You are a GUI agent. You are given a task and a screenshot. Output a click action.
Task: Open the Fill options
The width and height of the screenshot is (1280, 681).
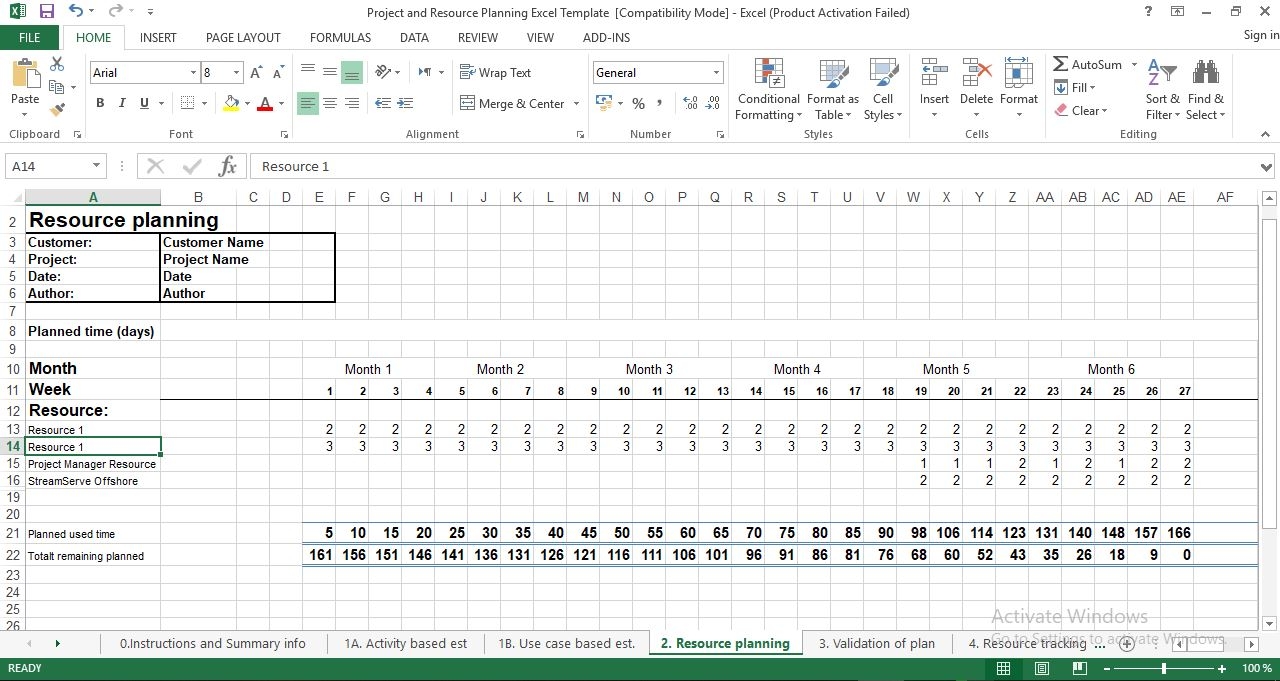click(x=1076, y=87)
